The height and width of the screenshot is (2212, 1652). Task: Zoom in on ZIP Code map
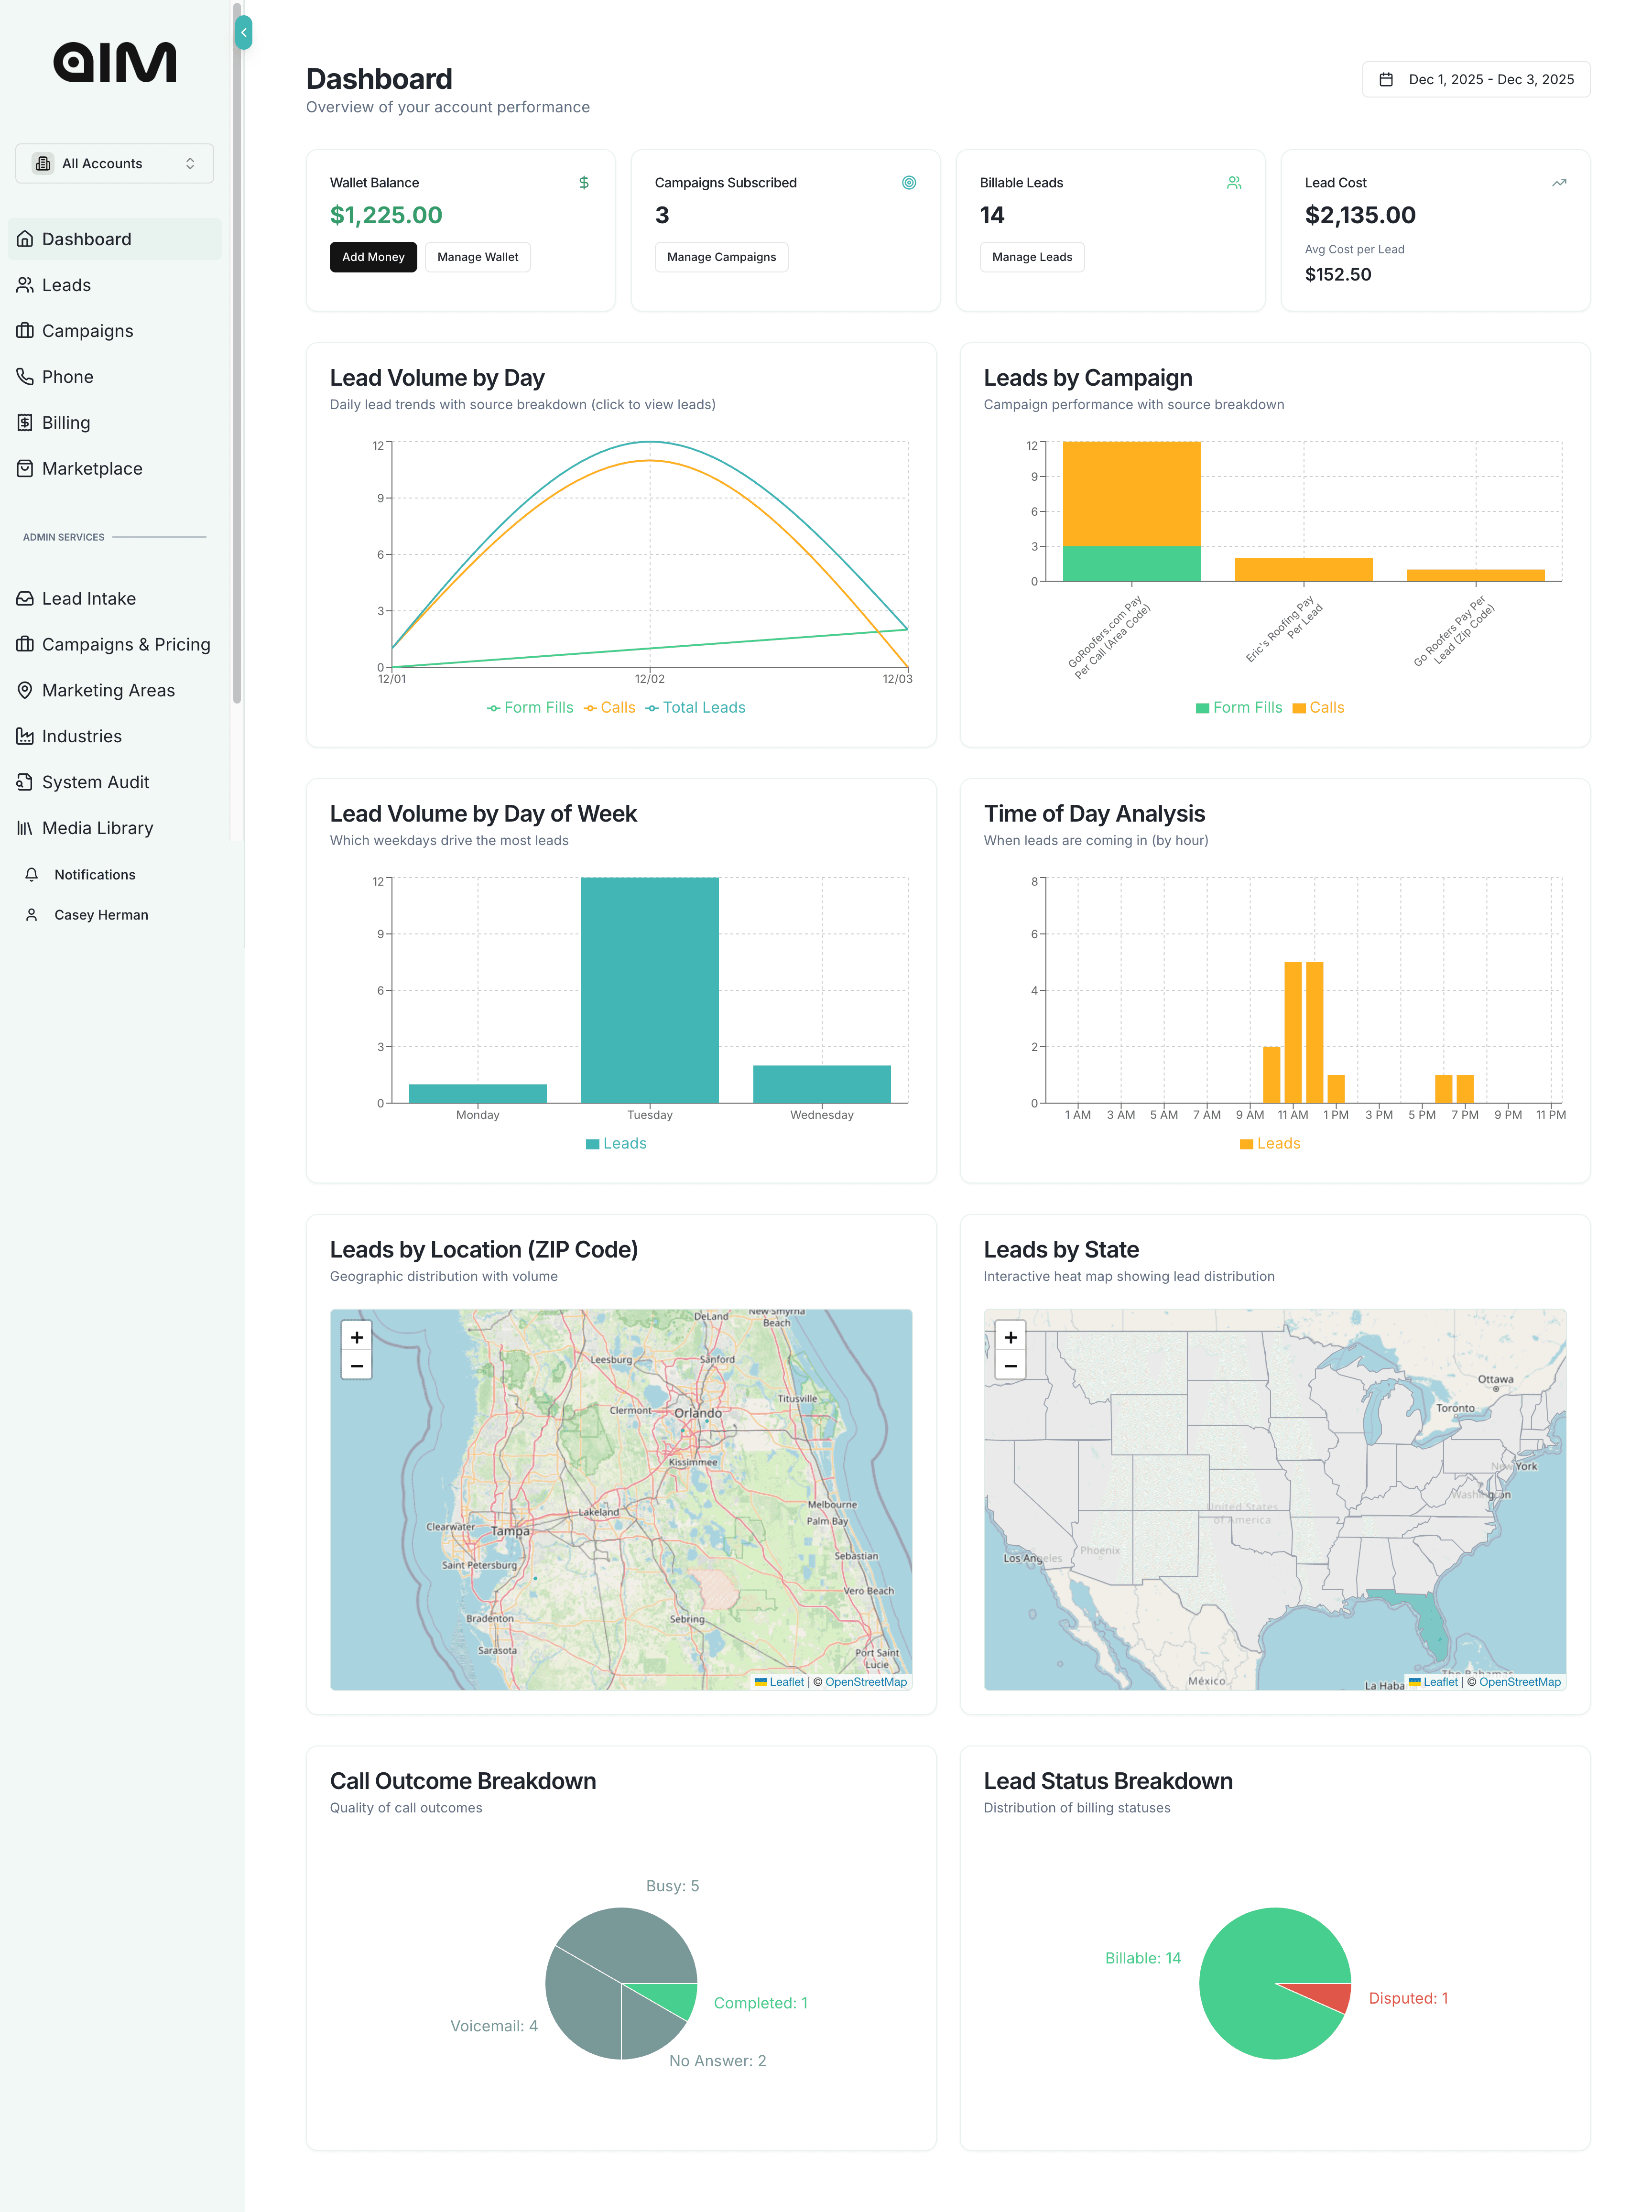coord(357,1337)
